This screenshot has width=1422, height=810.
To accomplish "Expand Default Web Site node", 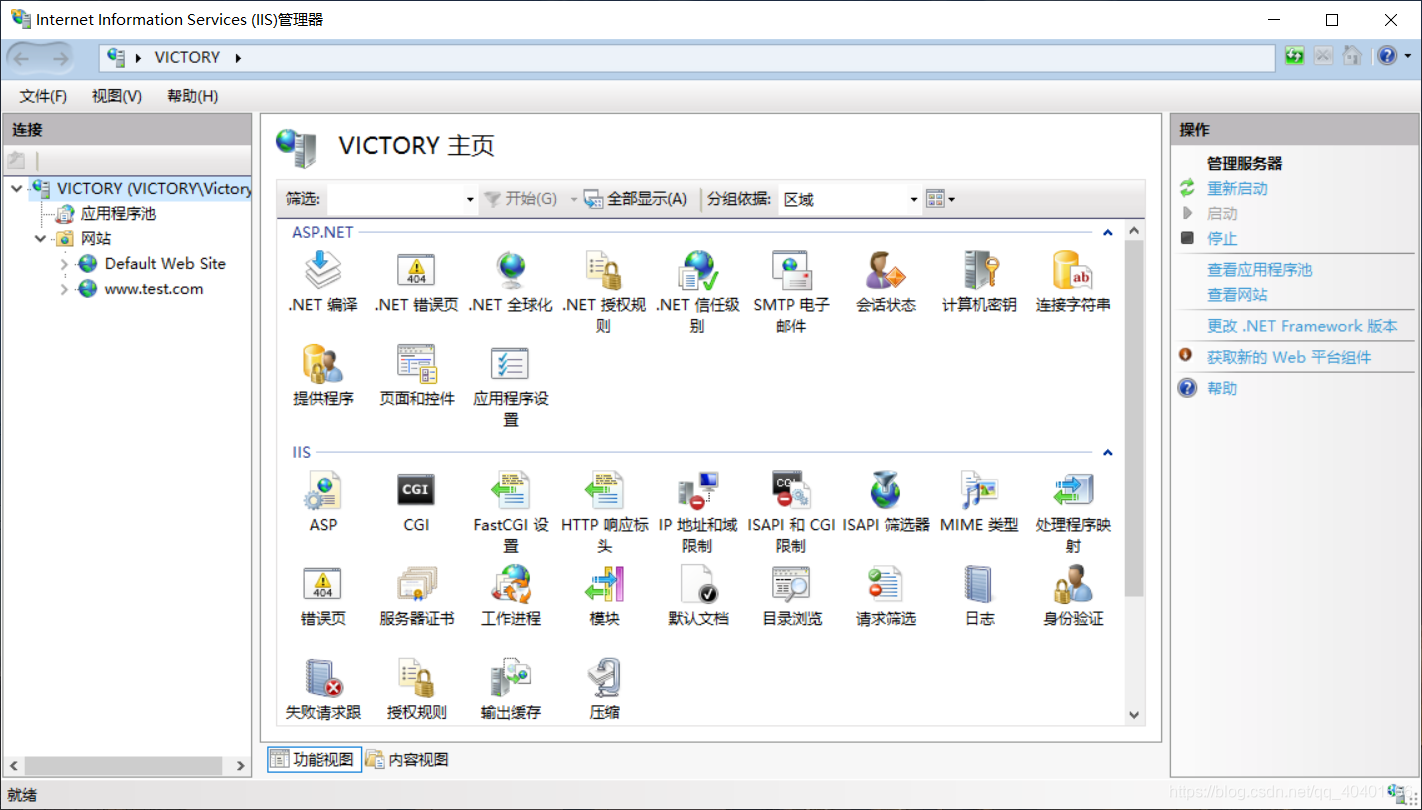I will [64, 264].
